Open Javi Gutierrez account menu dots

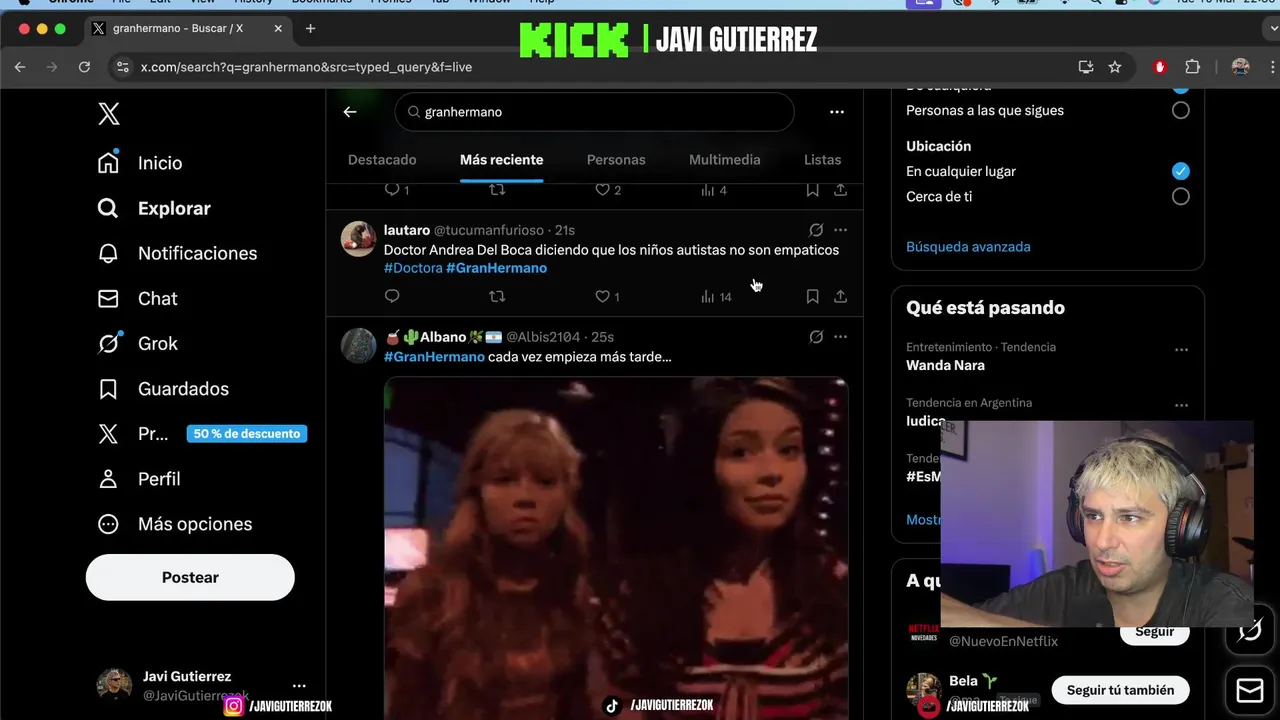299,685
